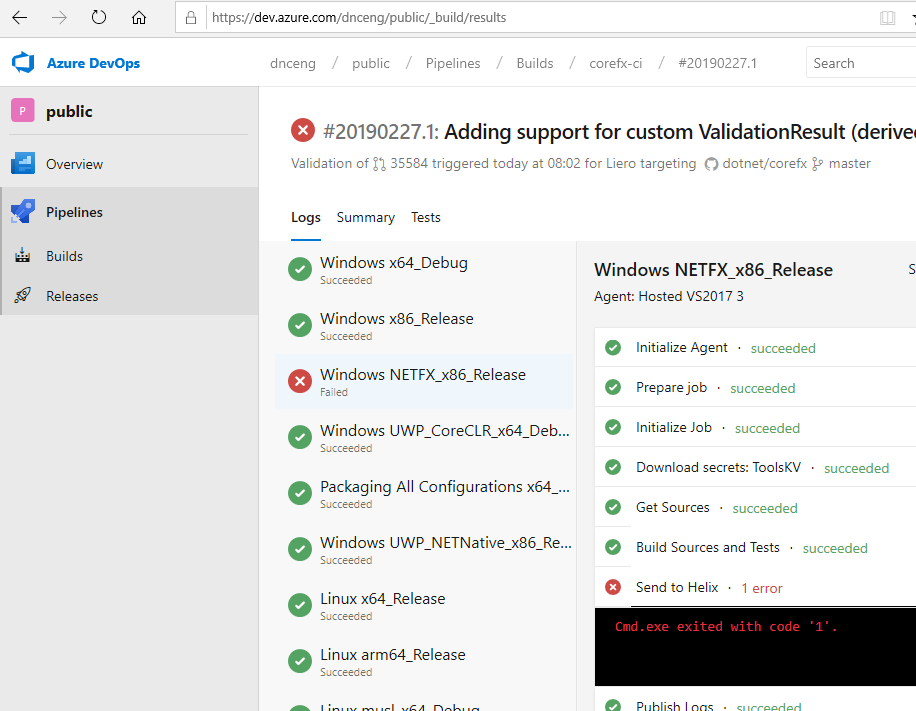This screenshot has height=711, width=916.
Task: Click the address bar padlock icon
Action: click(x=191, y=18)
